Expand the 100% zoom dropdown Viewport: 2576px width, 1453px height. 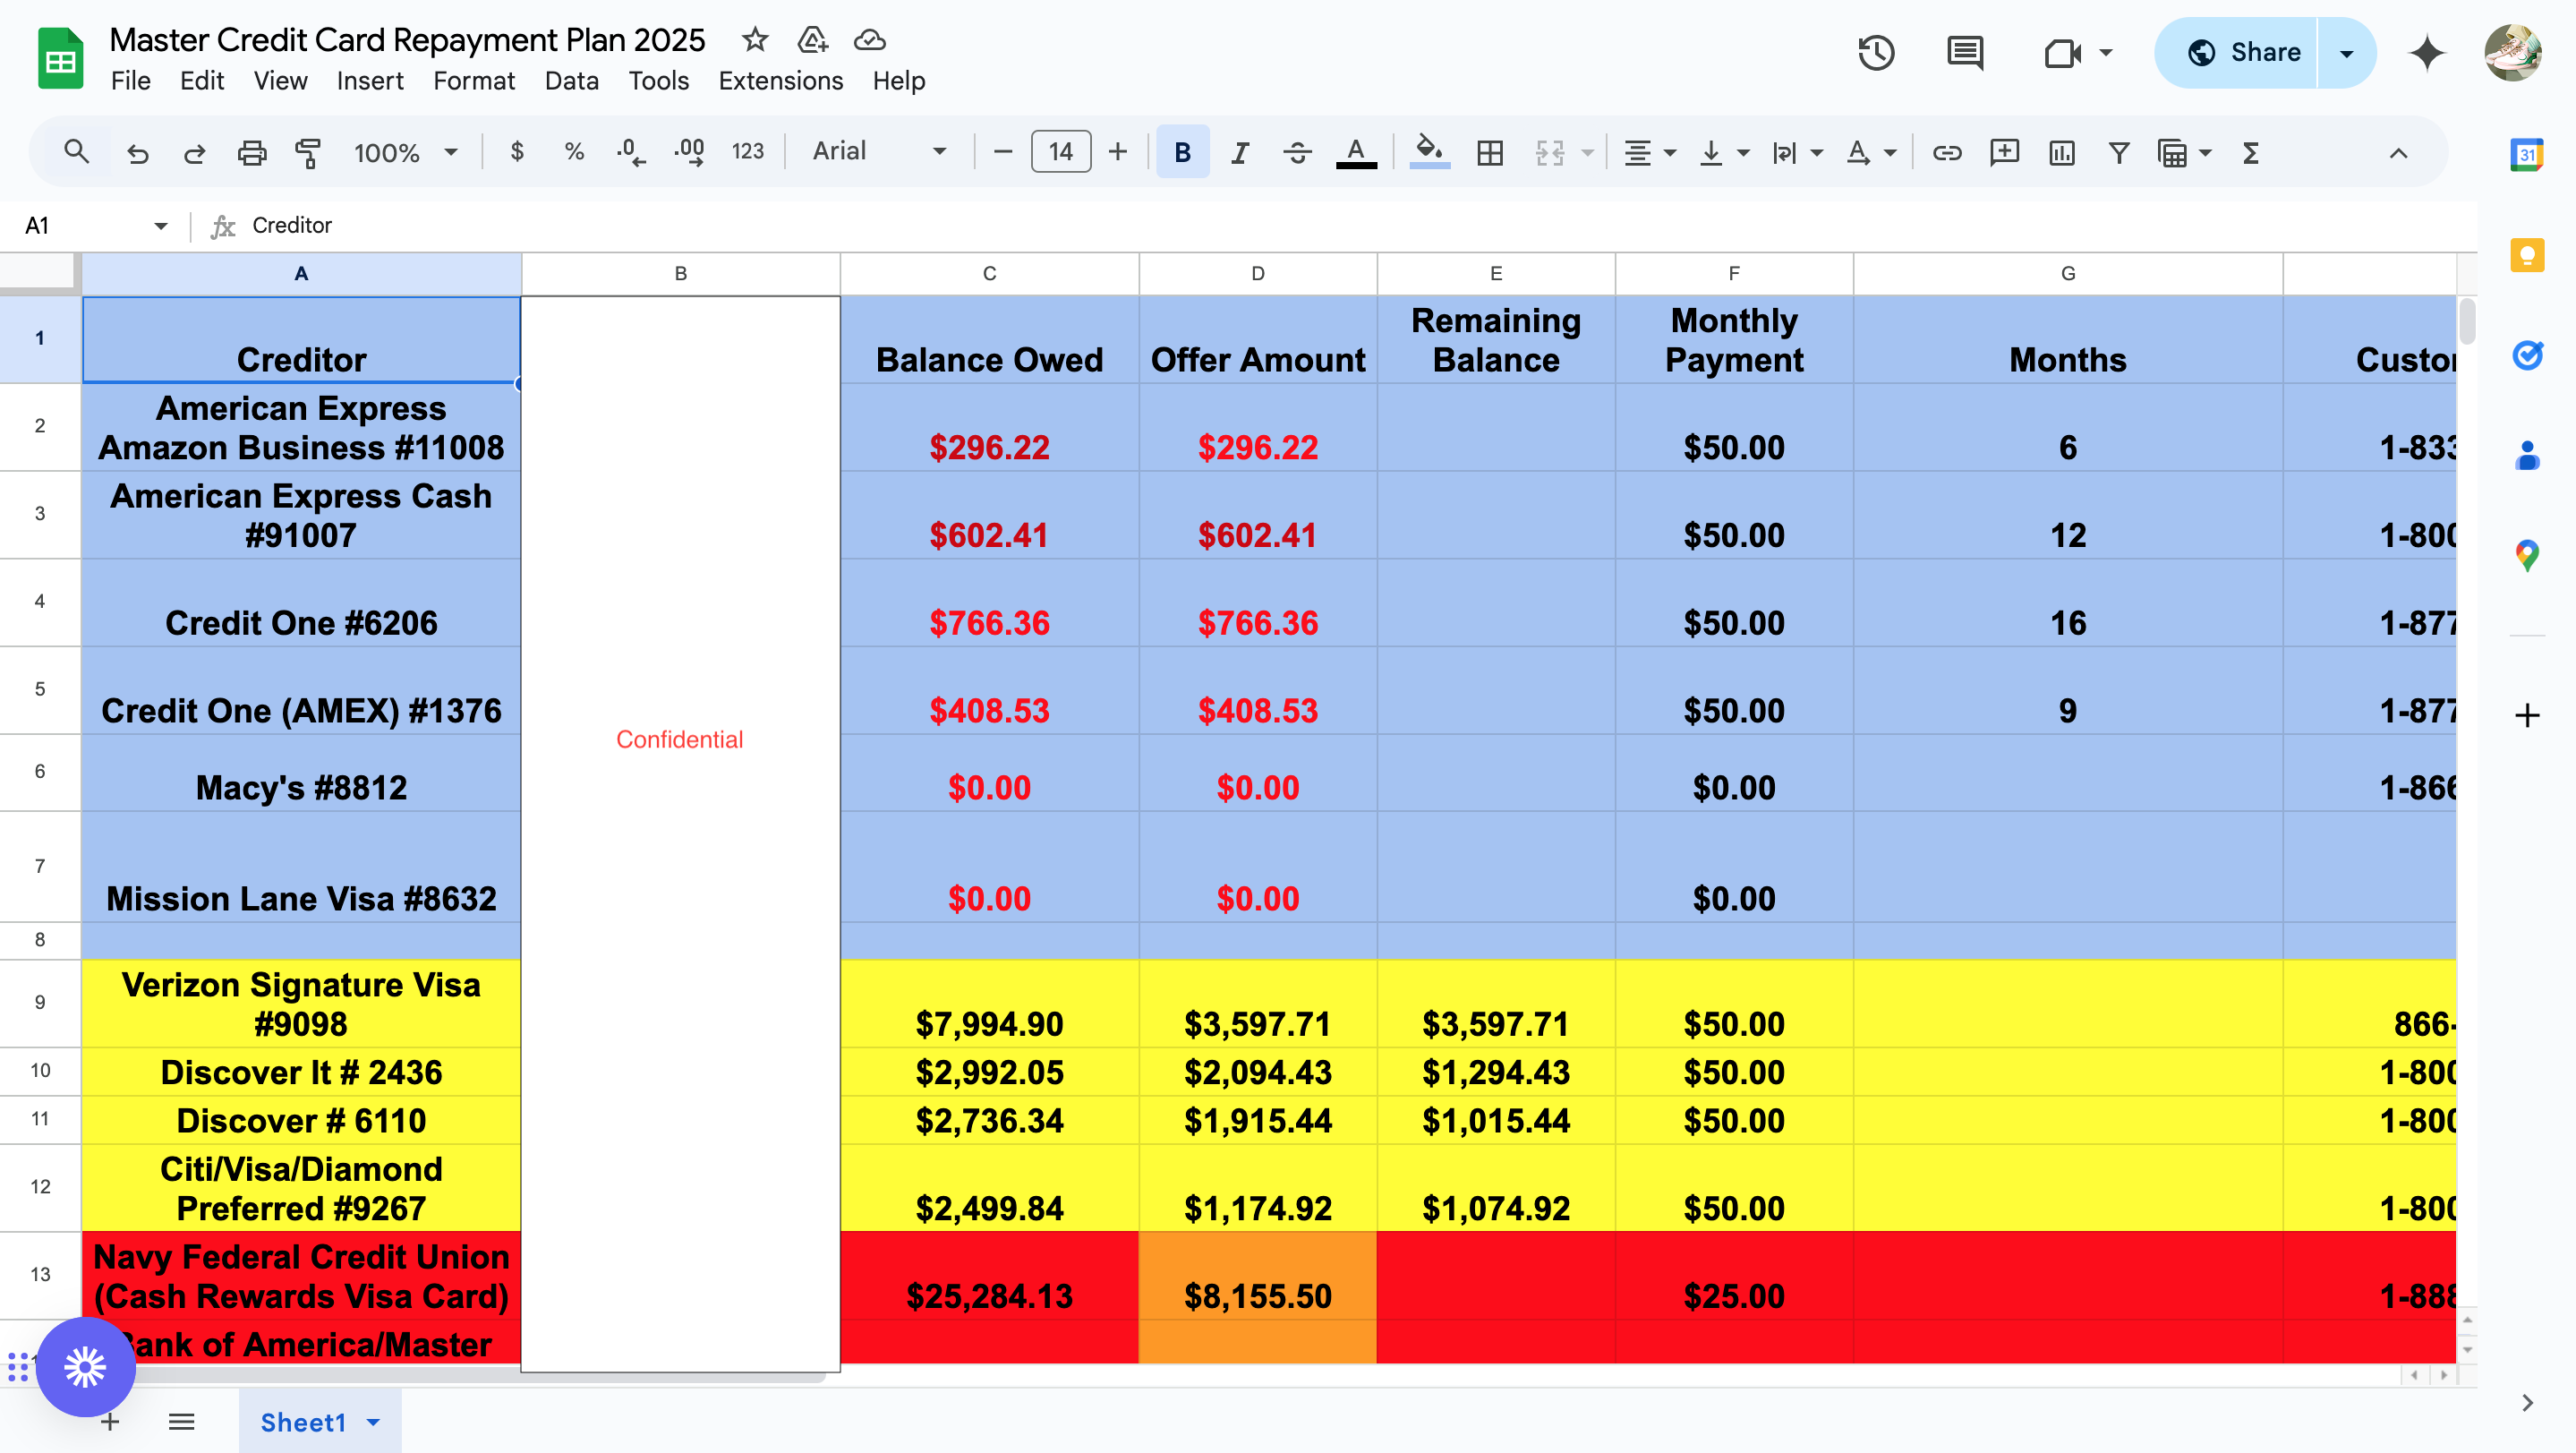click(405, 152)
